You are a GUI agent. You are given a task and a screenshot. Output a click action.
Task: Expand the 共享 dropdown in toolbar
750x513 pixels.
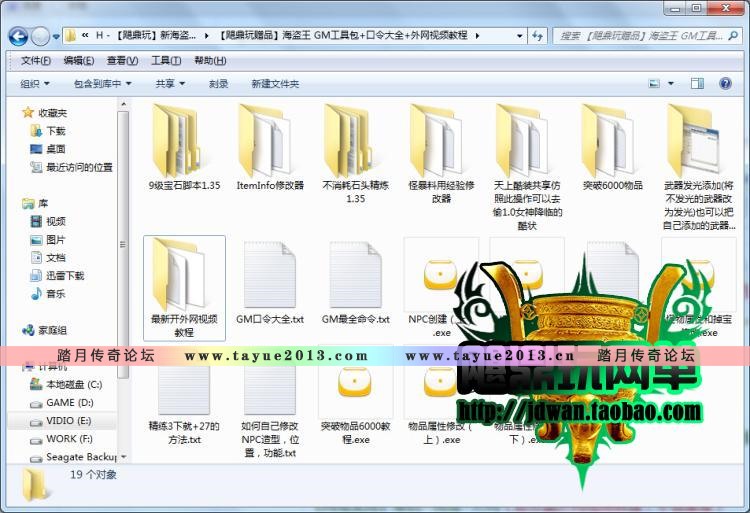(171, 84)
